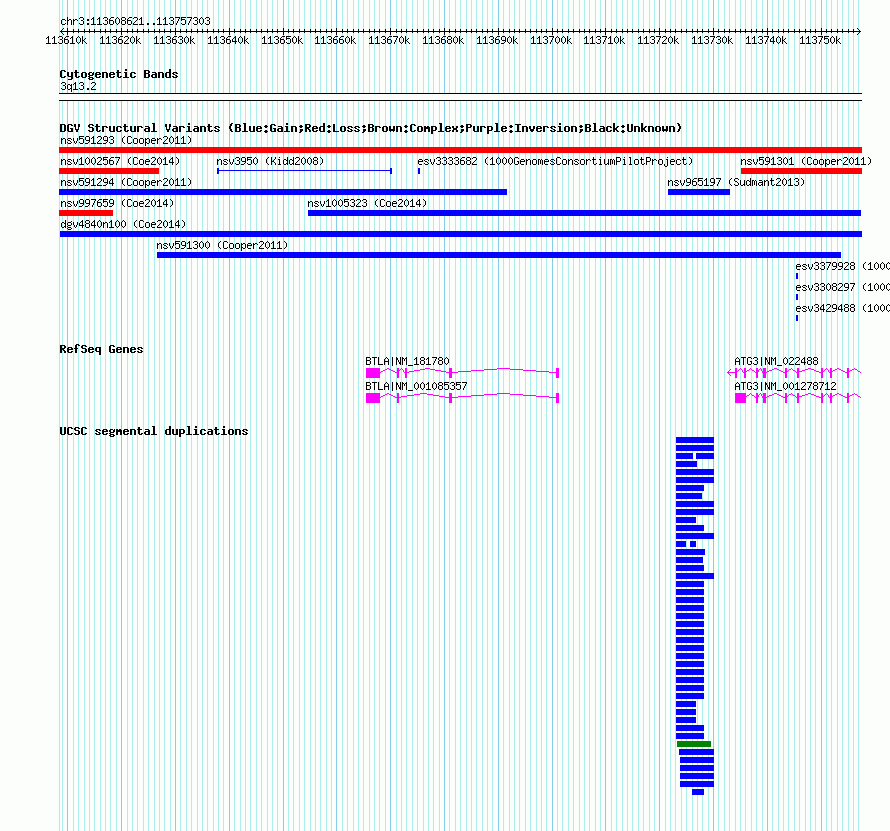Click the nsv965197 blue gain bar
Viewport: 890px width, 831px height.
tap(699, 192)
